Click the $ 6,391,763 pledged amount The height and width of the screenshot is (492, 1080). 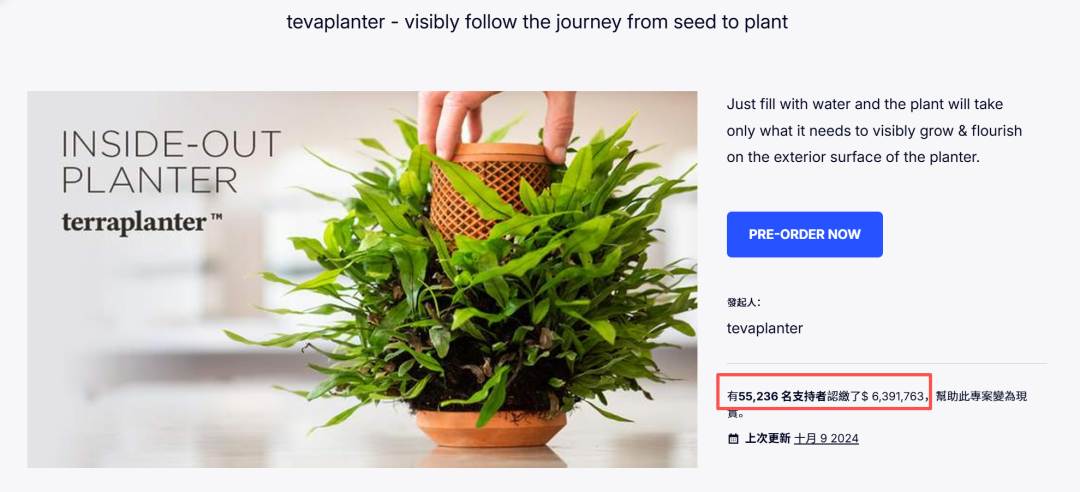pyautogui.click(x=892, y=396)
